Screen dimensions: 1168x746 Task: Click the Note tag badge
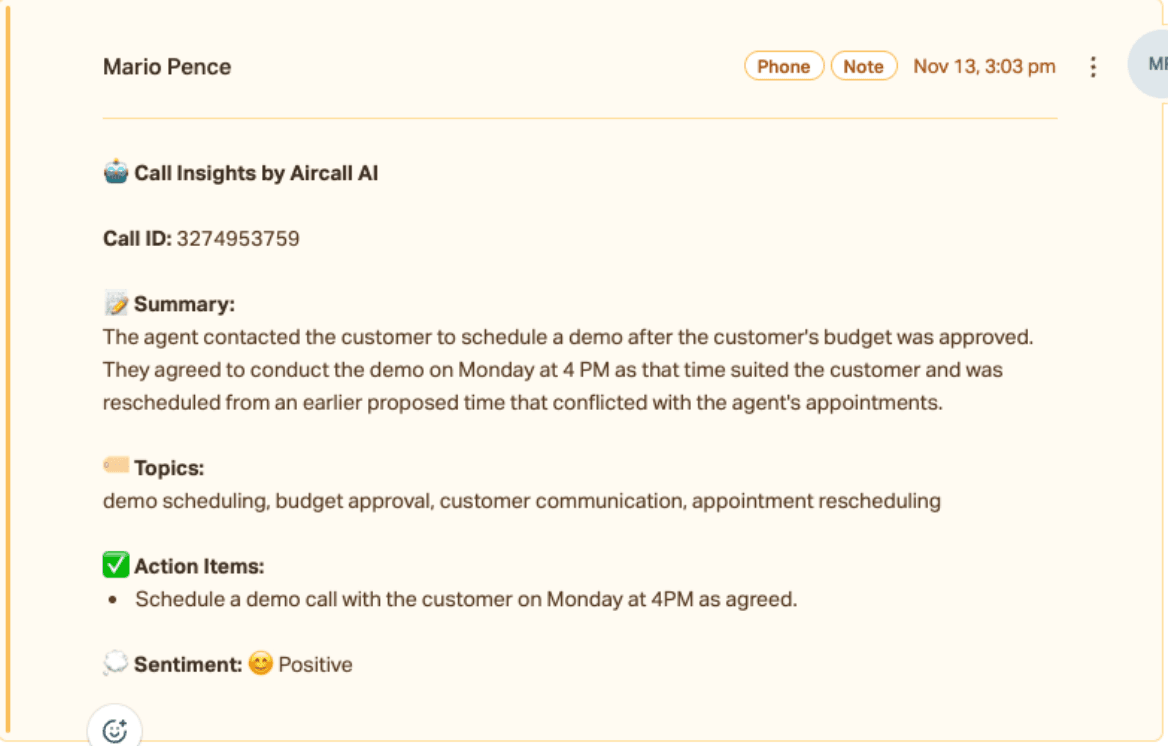point(863,67)
